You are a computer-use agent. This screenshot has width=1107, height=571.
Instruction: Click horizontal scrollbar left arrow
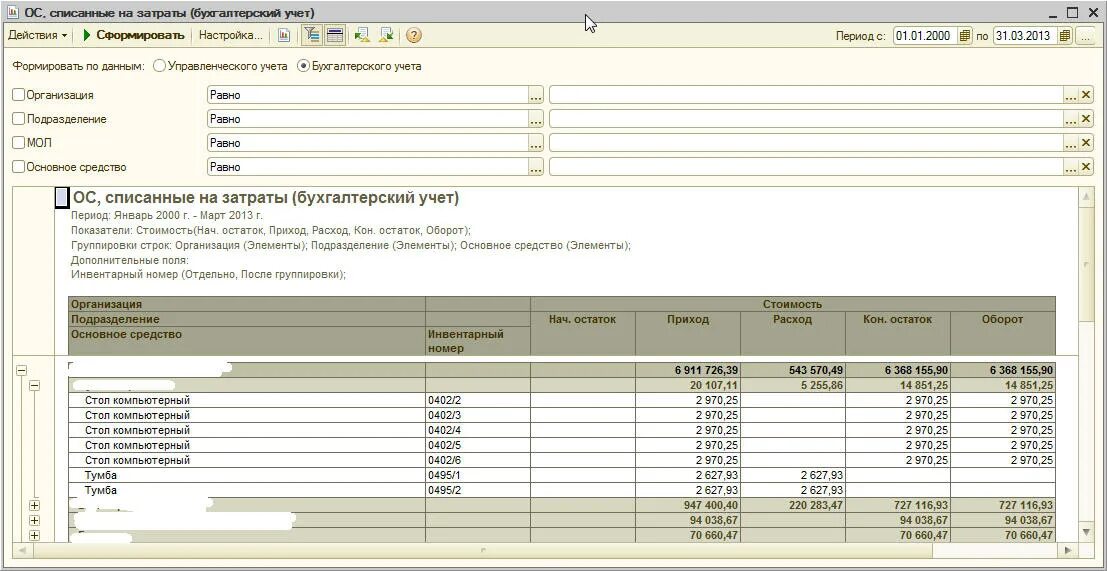tap(22, 549)
